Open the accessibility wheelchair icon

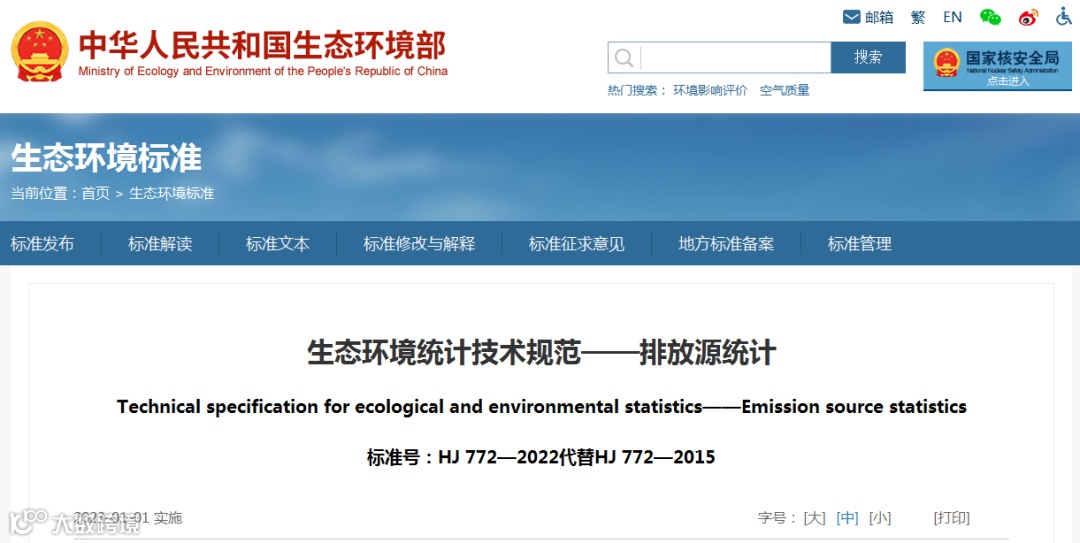pos(1064,17)
